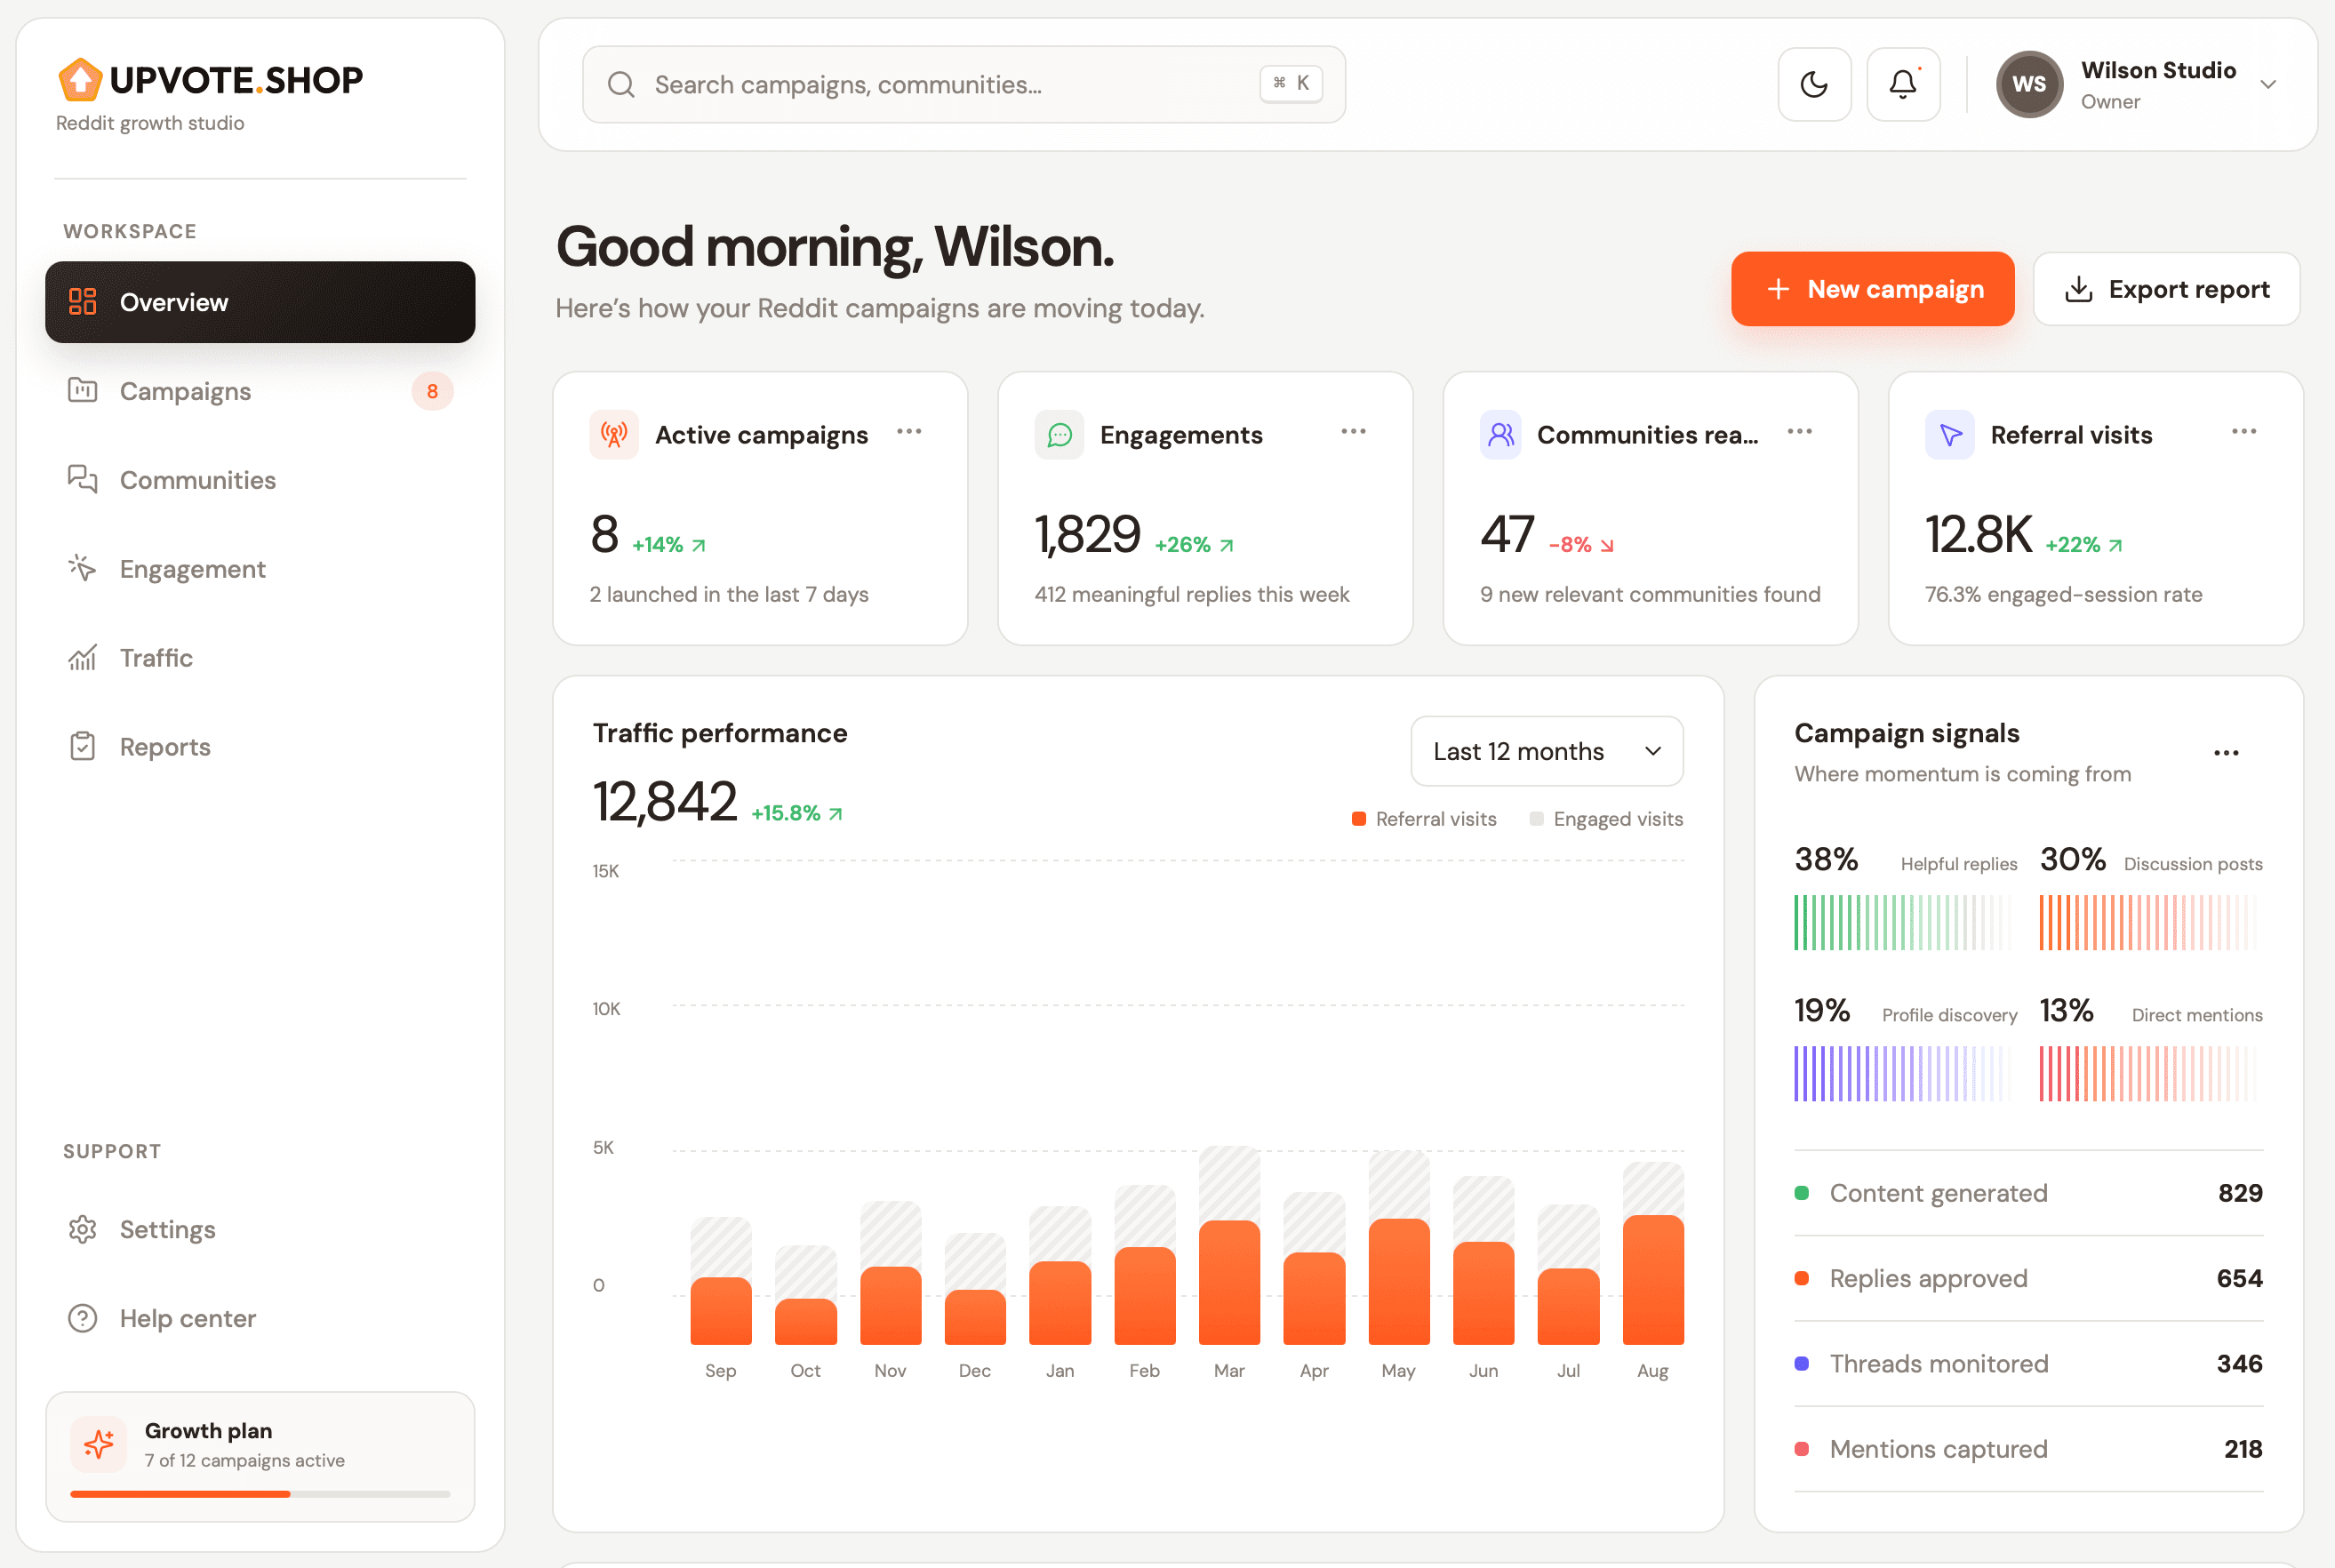Click the search campaigns input field
This screenshot has height=1568, width=2335.
coord(964,85)
